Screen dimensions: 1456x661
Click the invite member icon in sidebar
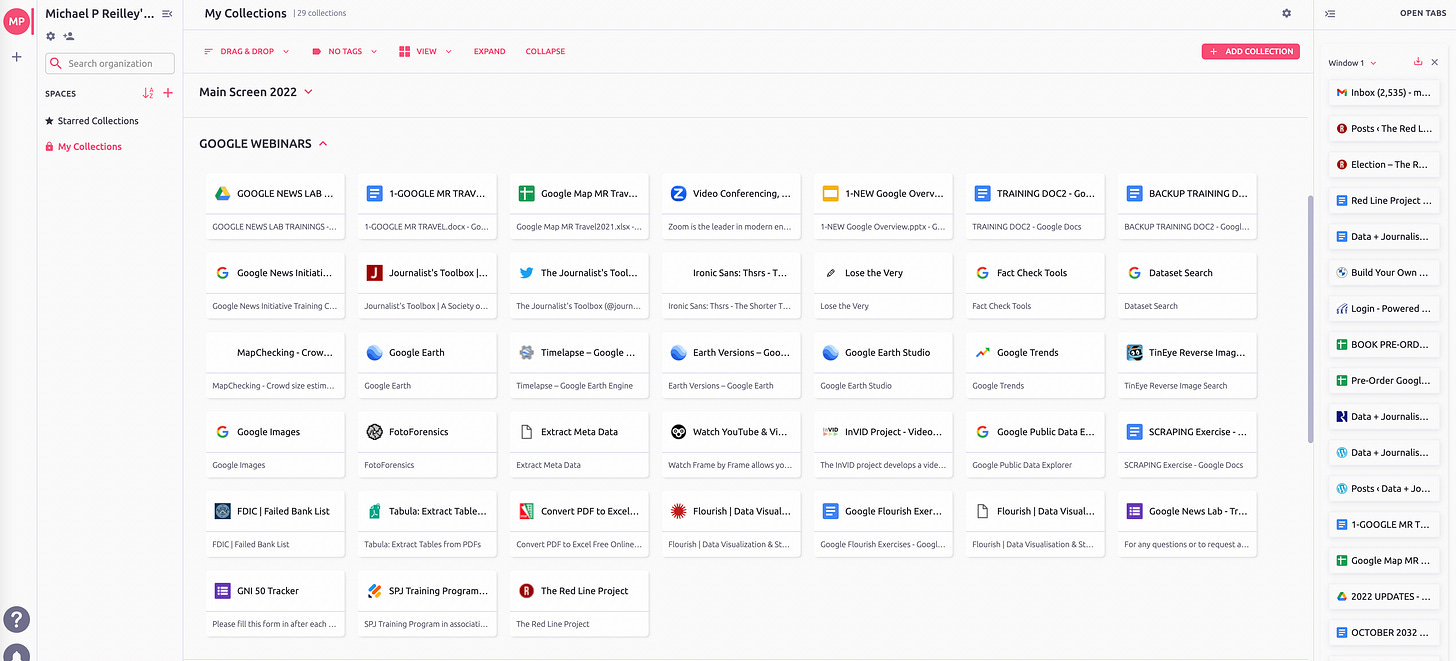[69, 35]
